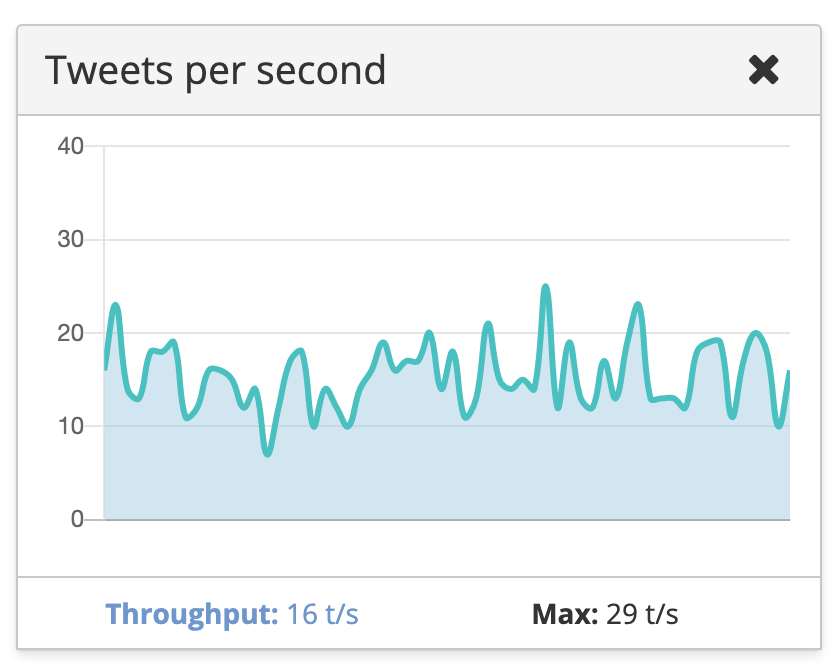Close the Tweets per second widget
This screenshot has height=668, width=840.
[x=763, y=70]
